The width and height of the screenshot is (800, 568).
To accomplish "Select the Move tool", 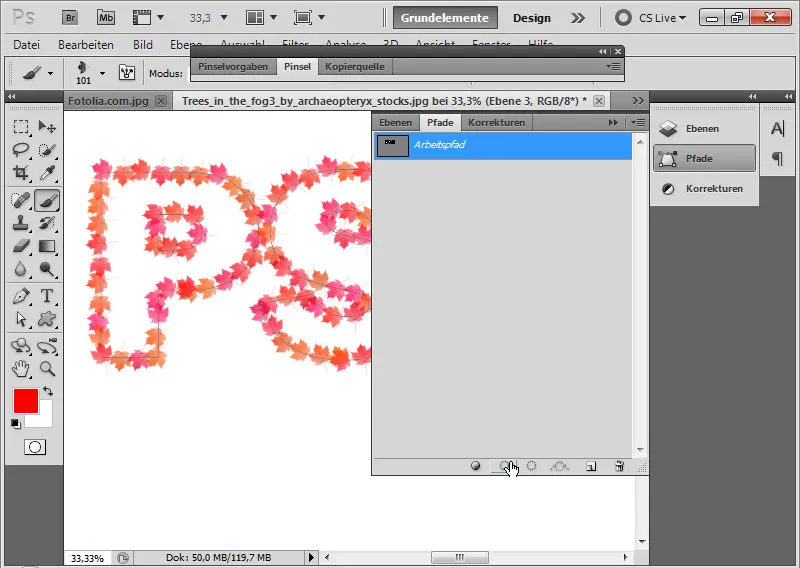I will point(47,126).
